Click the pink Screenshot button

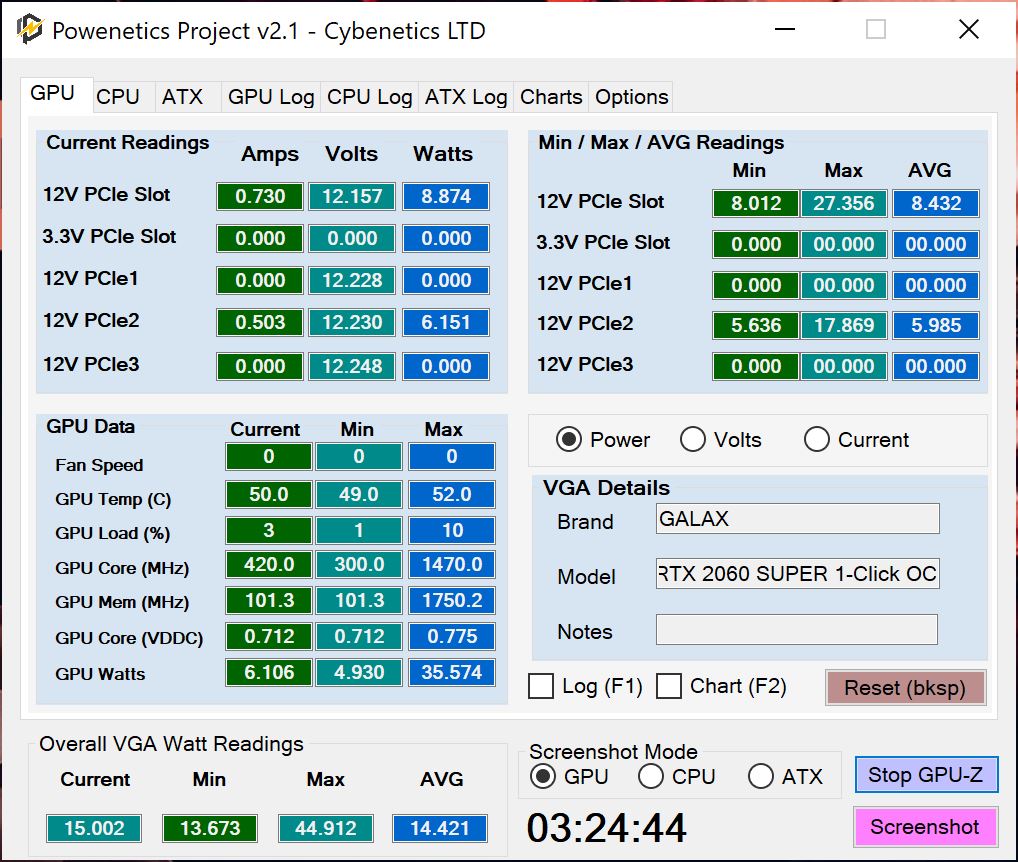[x=925, y=827]
